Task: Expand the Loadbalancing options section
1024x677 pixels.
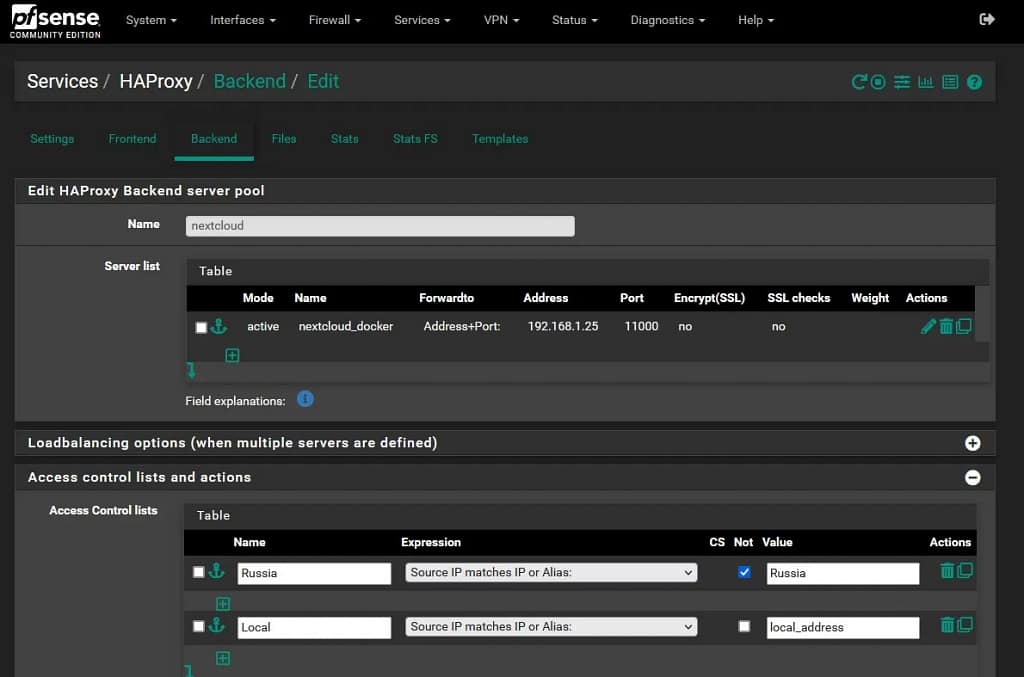Action: (x=972, y=443)
